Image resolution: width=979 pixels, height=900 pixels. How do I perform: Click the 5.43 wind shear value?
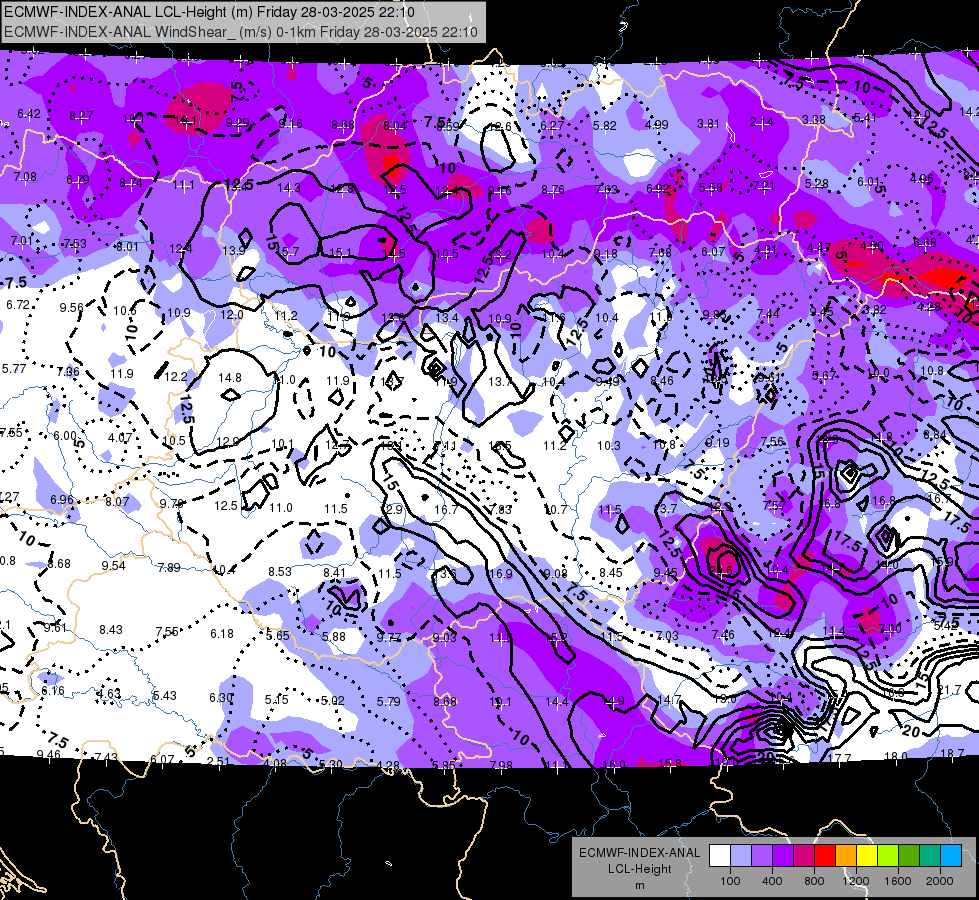(165, 695)
